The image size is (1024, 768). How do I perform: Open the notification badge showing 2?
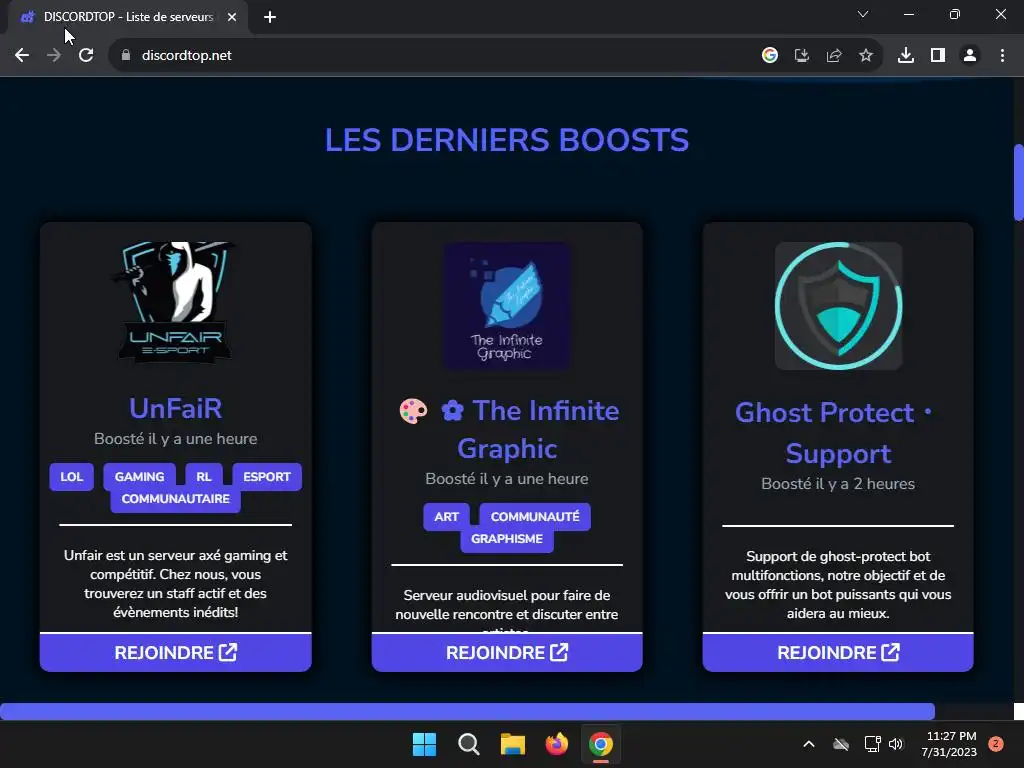coord(996,744)
